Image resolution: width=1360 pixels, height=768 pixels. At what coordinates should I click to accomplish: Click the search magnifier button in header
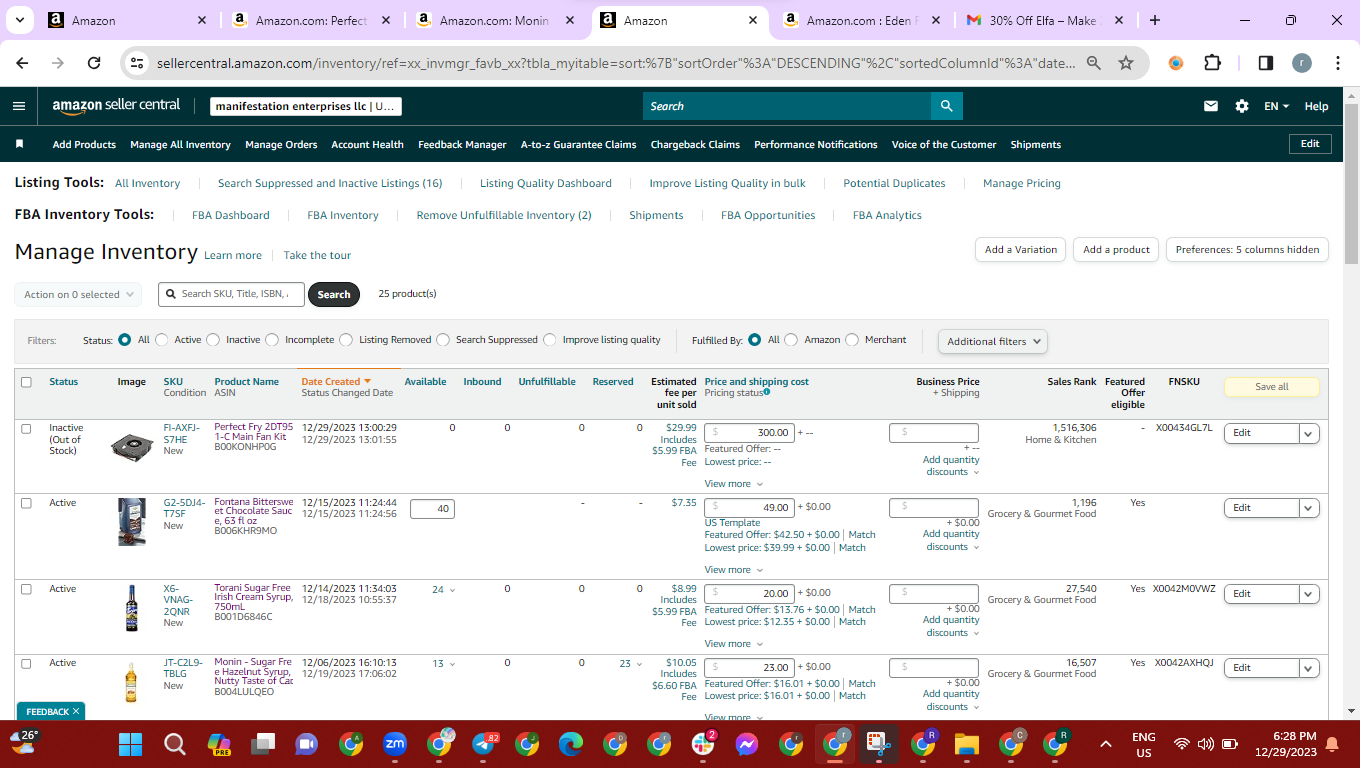coord(946,106)
